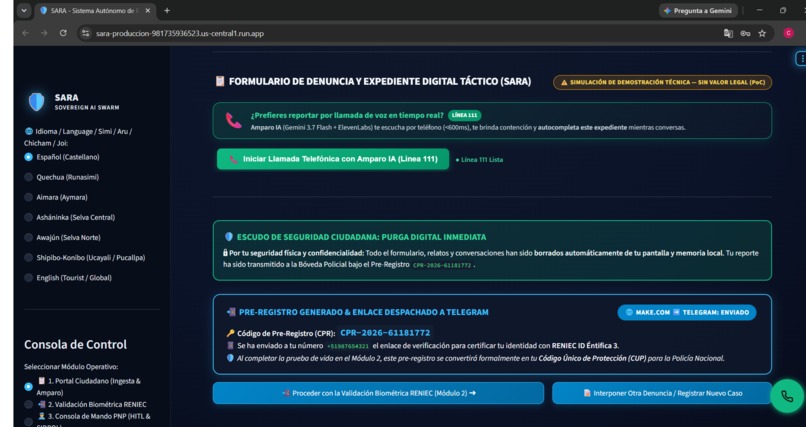Click SOVEREIGN AI SWARM subtitle
The width and height of the screenshot is (806, 427).
click(87, 108)
